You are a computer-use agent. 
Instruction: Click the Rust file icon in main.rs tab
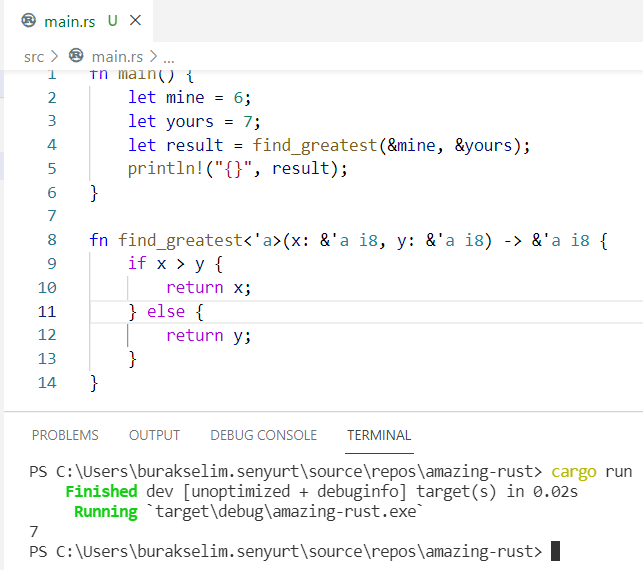28,20
